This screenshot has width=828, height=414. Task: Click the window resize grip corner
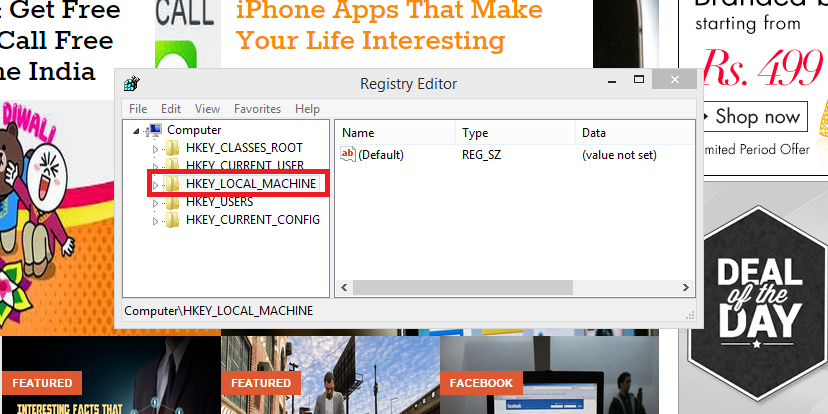coord(690,315)
